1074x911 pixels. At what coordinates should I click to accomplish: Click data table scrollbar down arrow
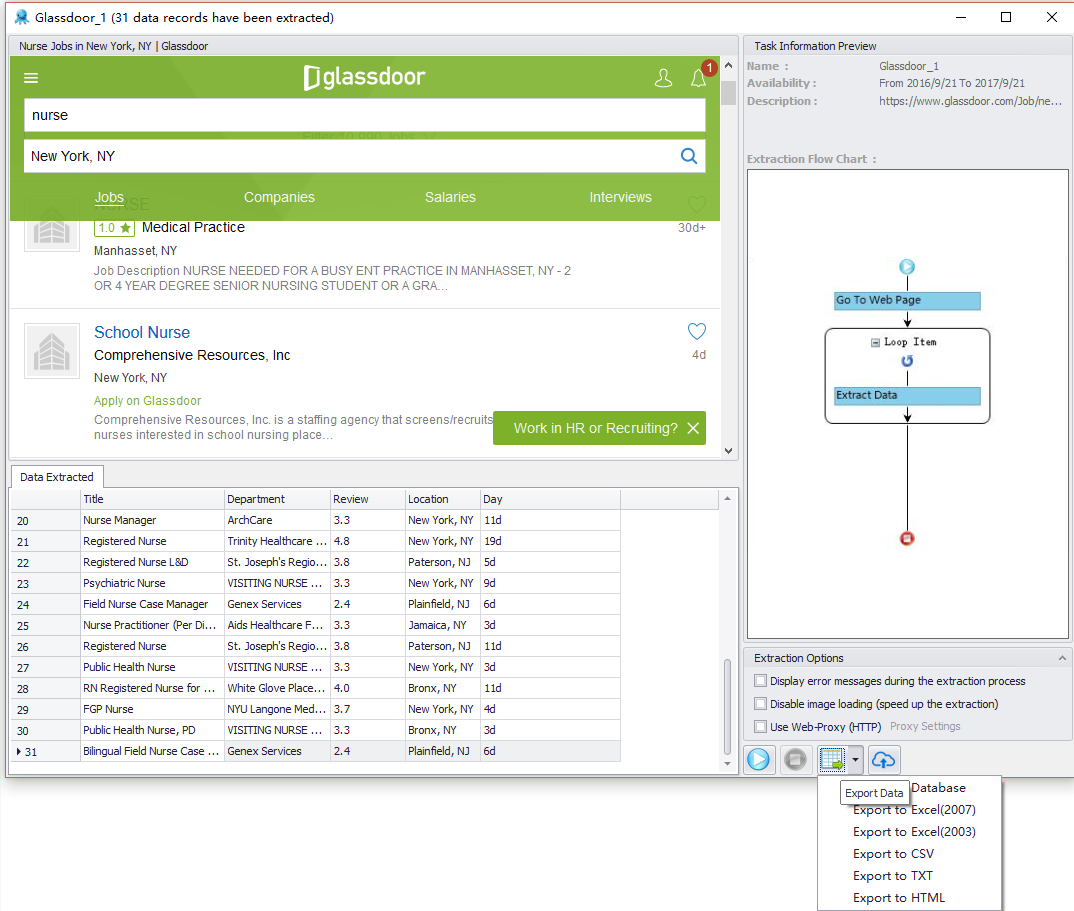click(727, 763)
